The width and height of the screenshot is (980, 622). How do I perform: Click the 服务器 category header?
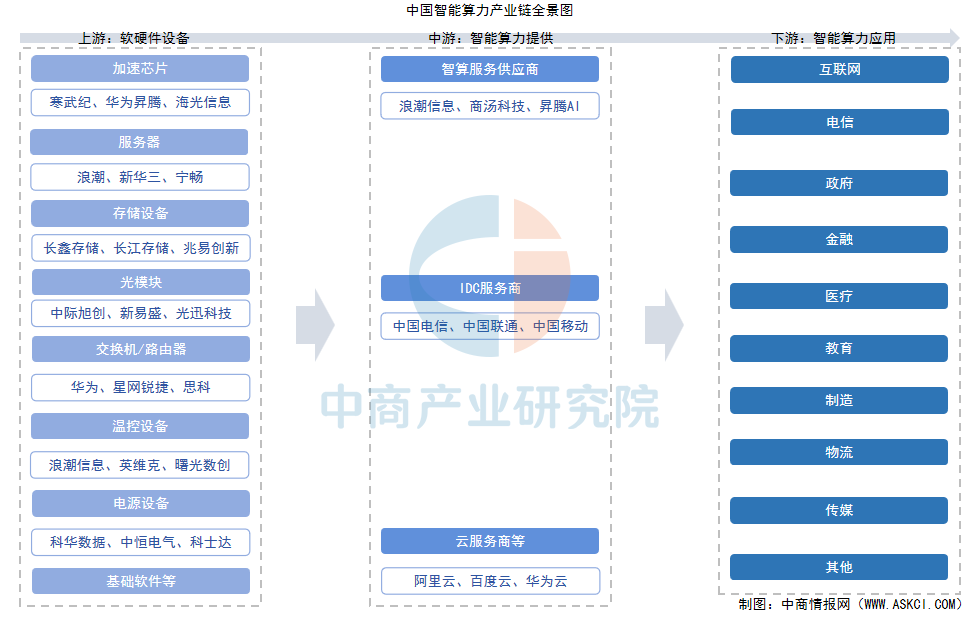pyautogui.click(x=139, y=142)
